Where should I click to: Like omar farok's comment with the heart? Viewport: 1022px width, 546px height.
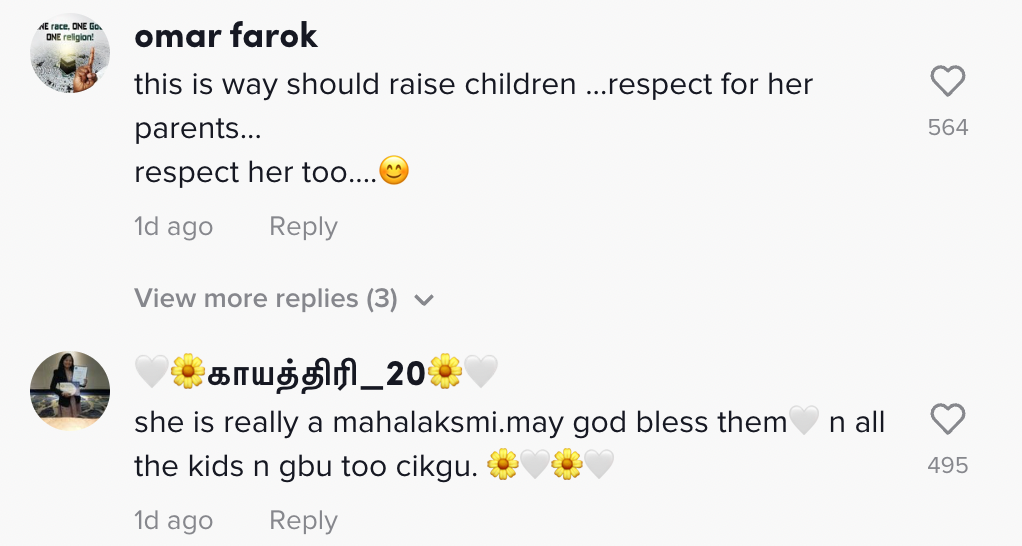(x=947, y=81)
